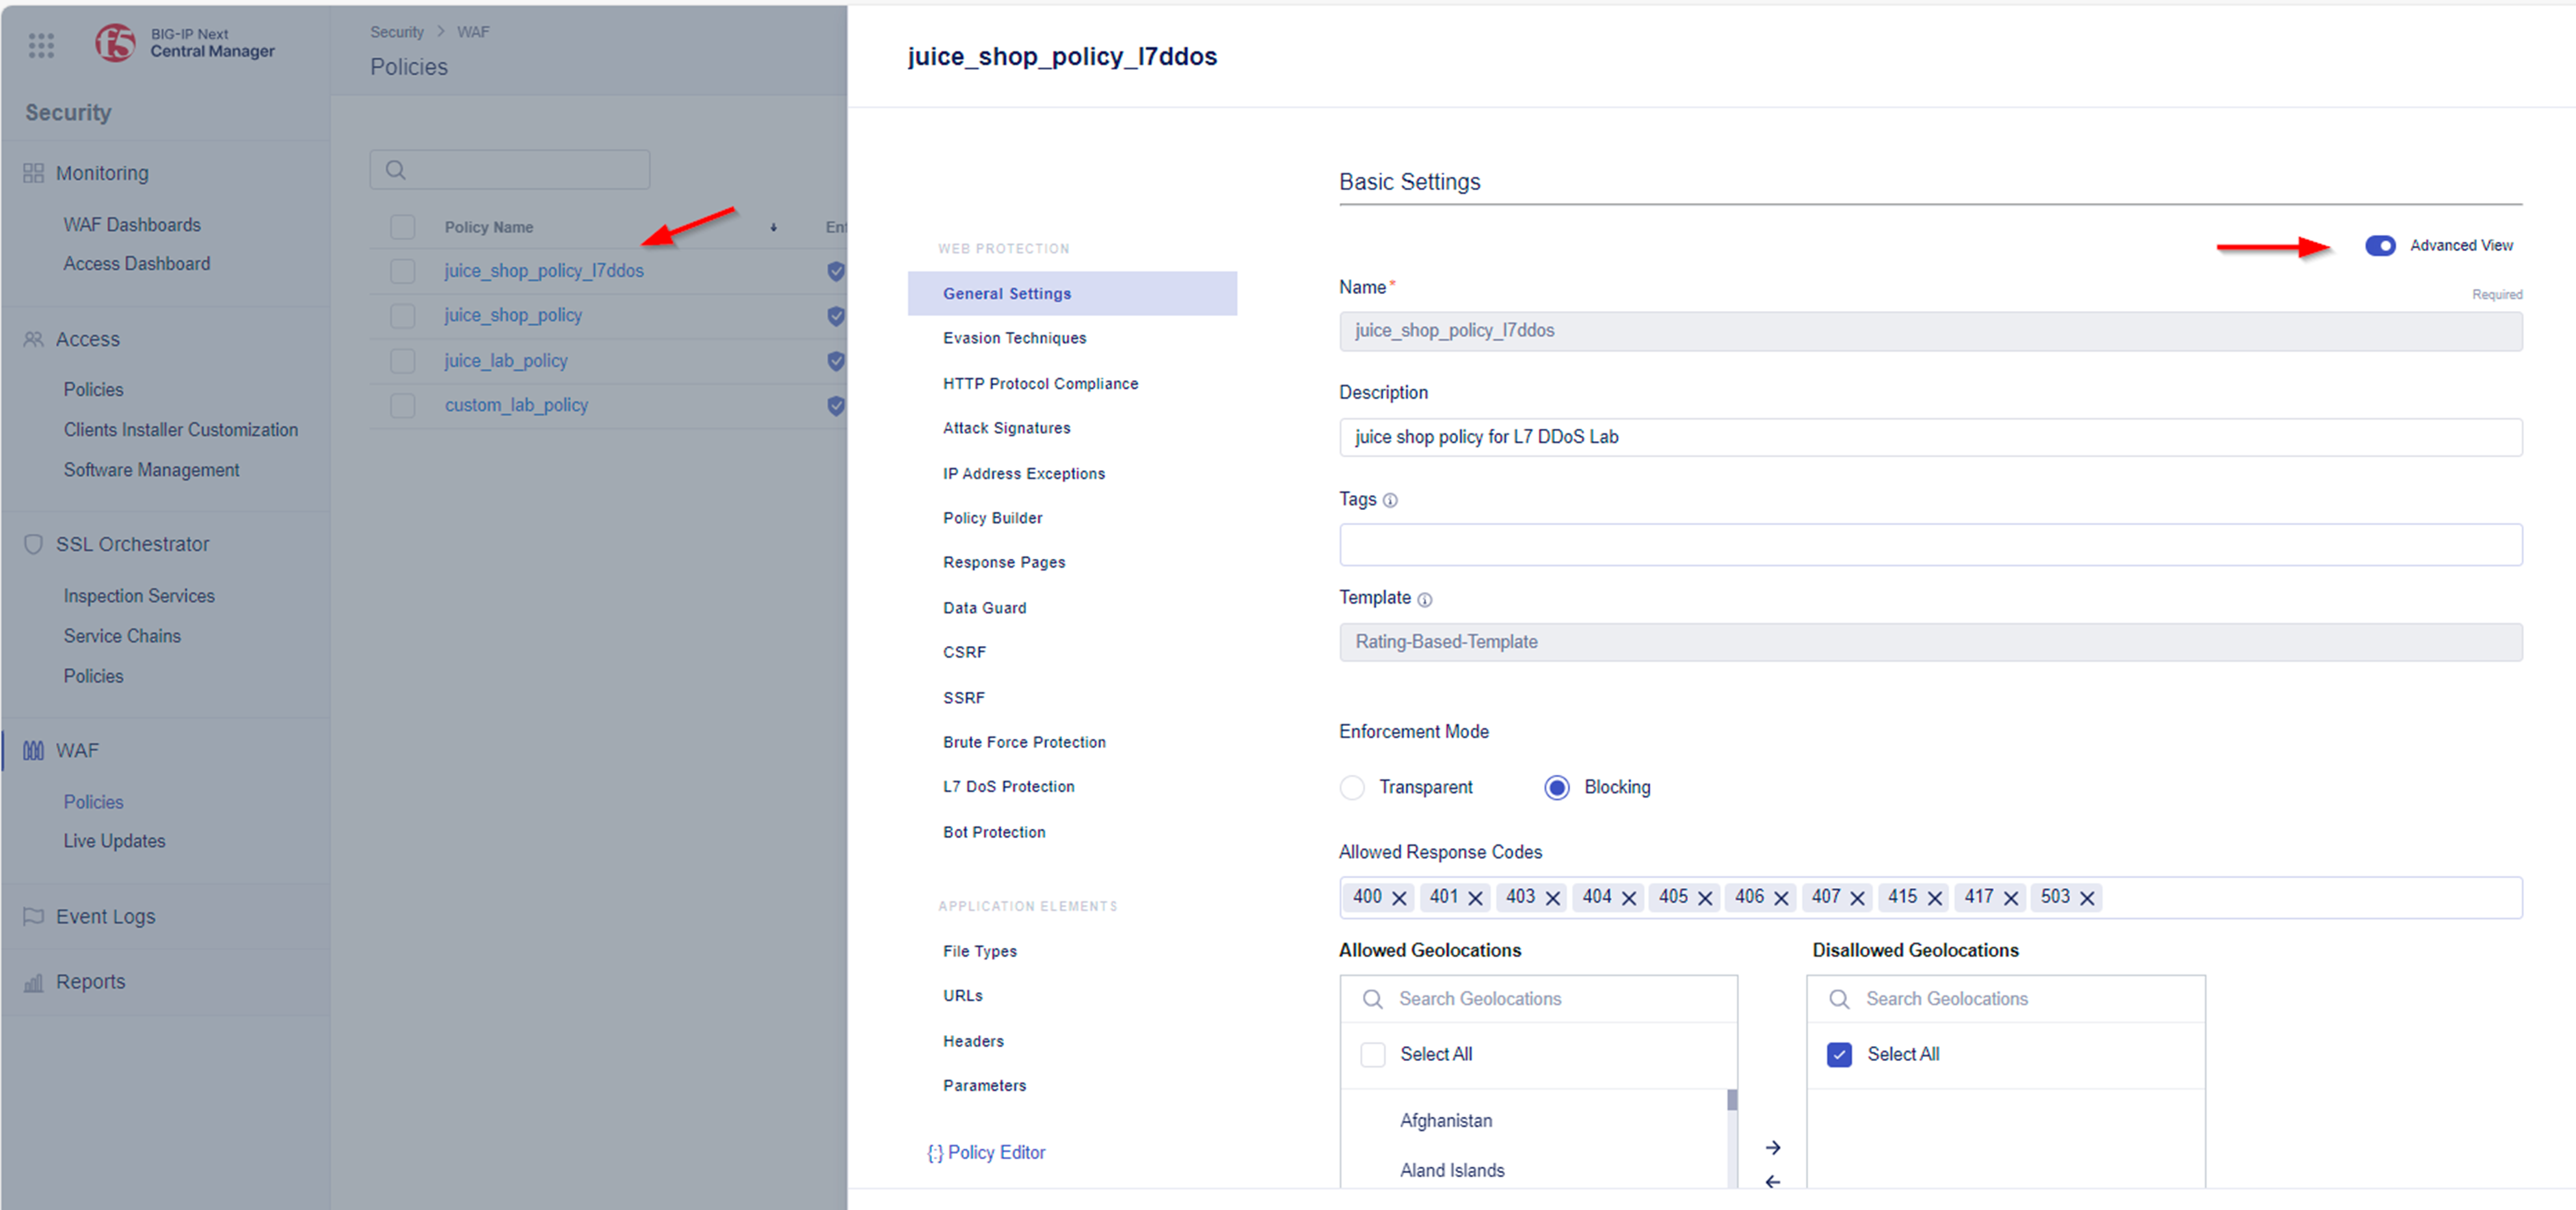Select Aland Islands in Allowed Geolocations

[1452, 1170]
